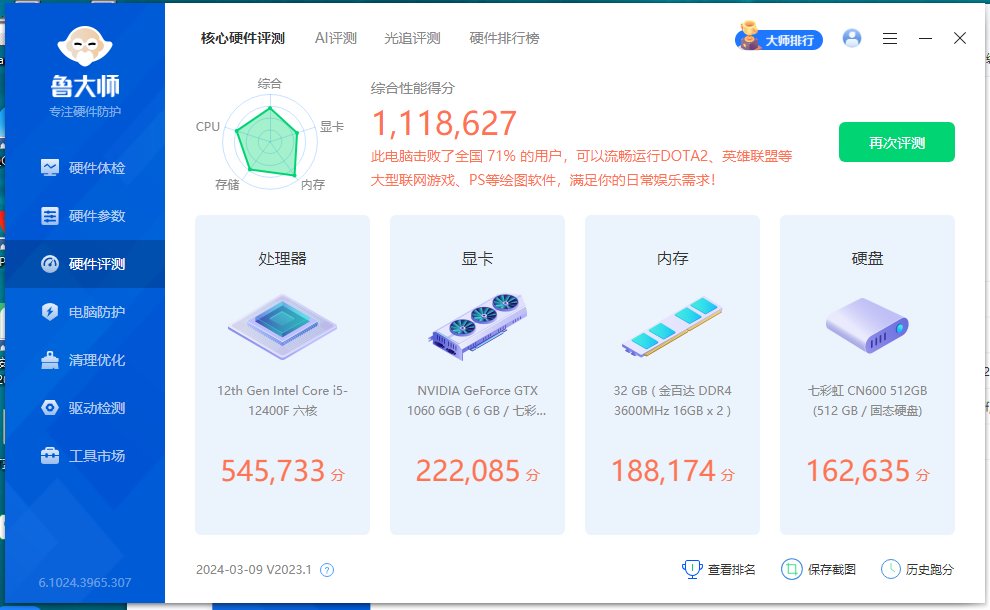Open 电脑防护 in the sidebar
This screenshot has width=990, height=610.
point(85,312)
